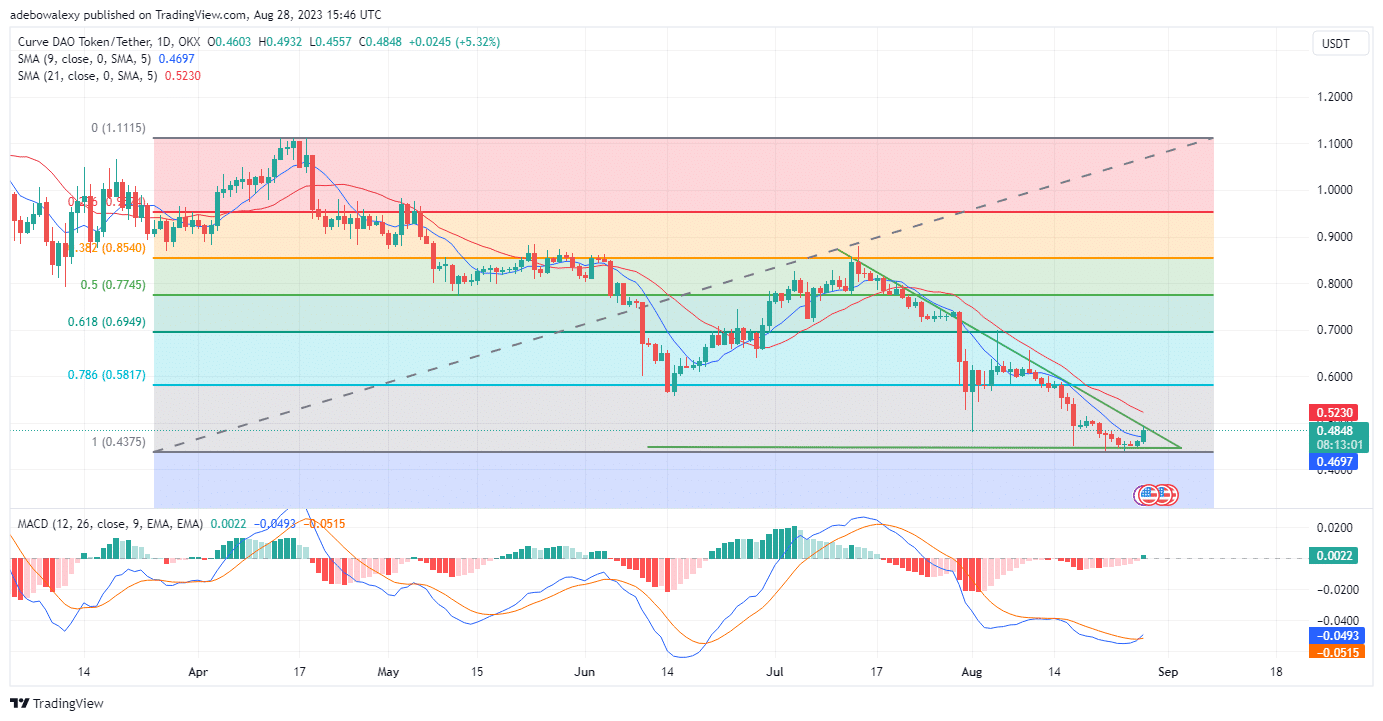Click the change value +0.0245 (+5.32%)
Screen dimensions: 1383x721
click(x=454, y=42)
